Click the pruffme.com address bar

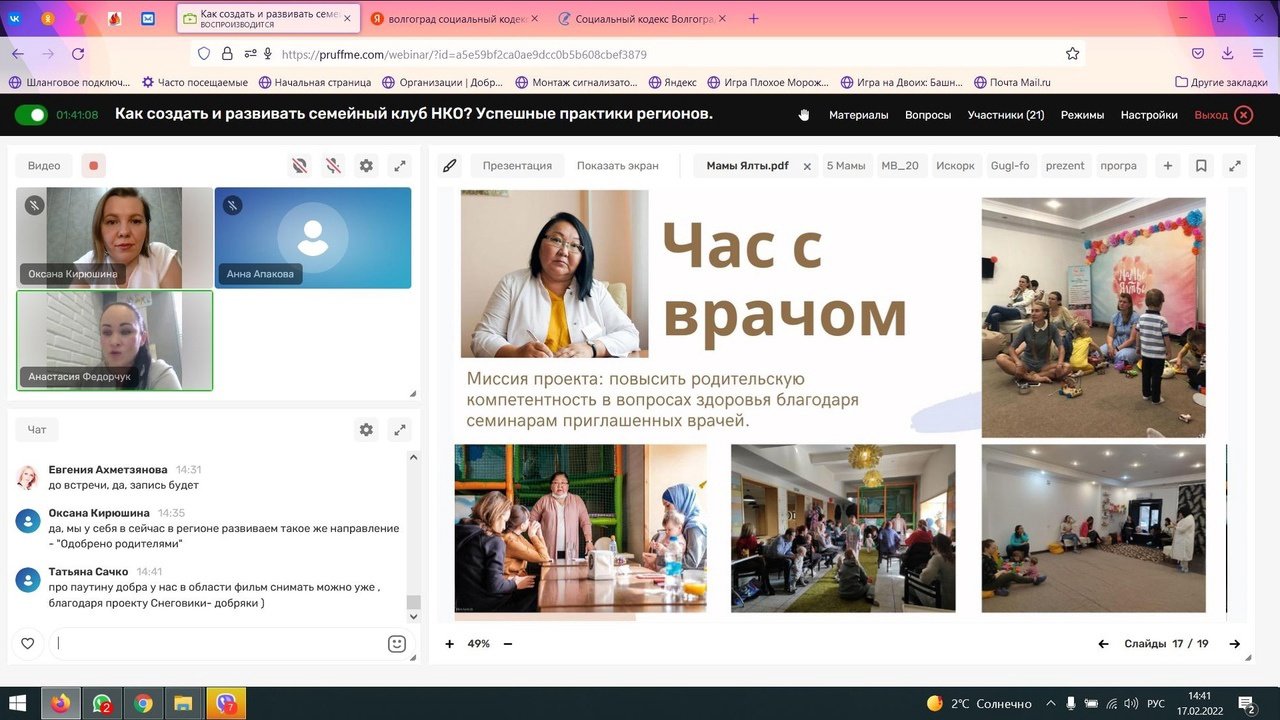637,54
